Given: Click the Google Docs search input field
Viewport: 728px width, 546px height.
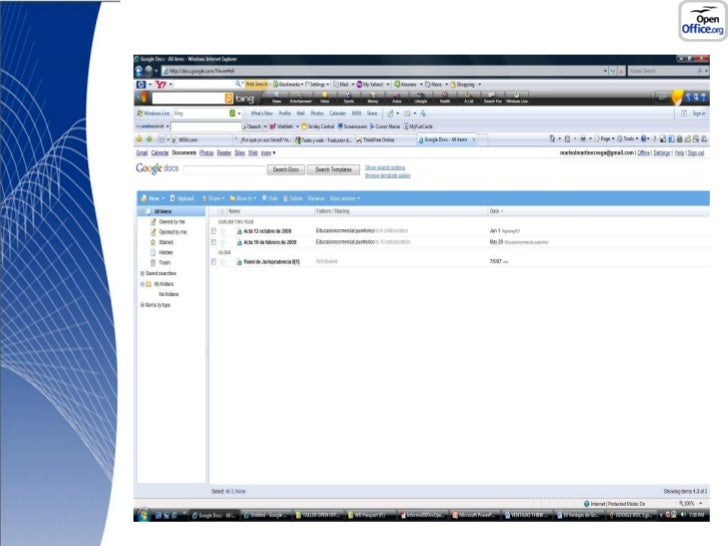Looking at the screenshot, I should [x=224, y=170].
